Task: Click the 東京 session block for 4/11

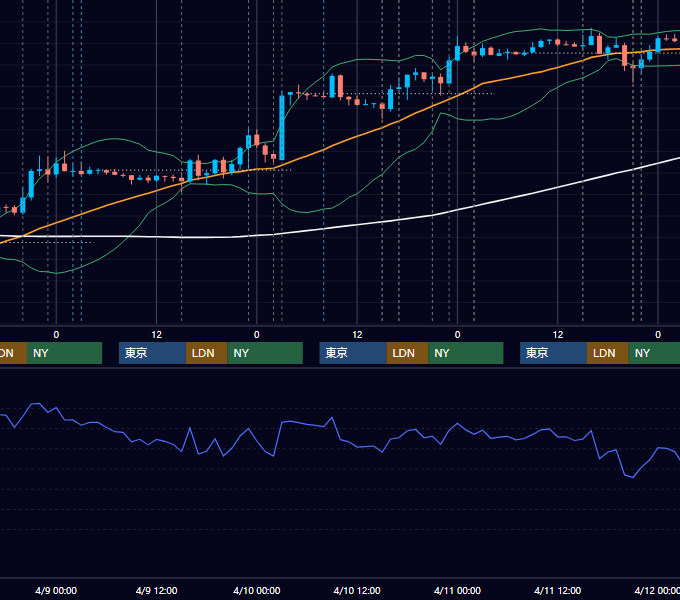Action: pos(553,353)
